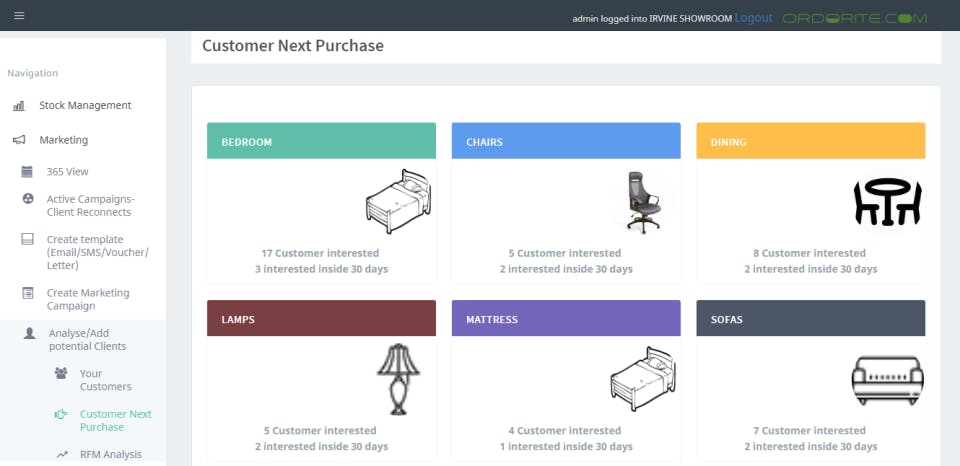The width and height of the screenshot is (960, 466).
Task: Click the dining table icon
Action: tap(886, 202)
